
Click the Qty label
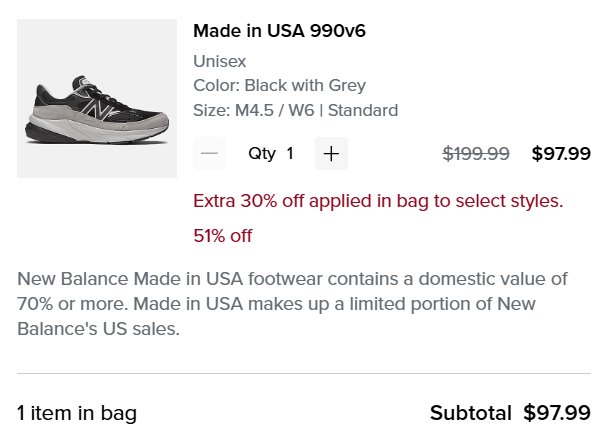(262, 154)
